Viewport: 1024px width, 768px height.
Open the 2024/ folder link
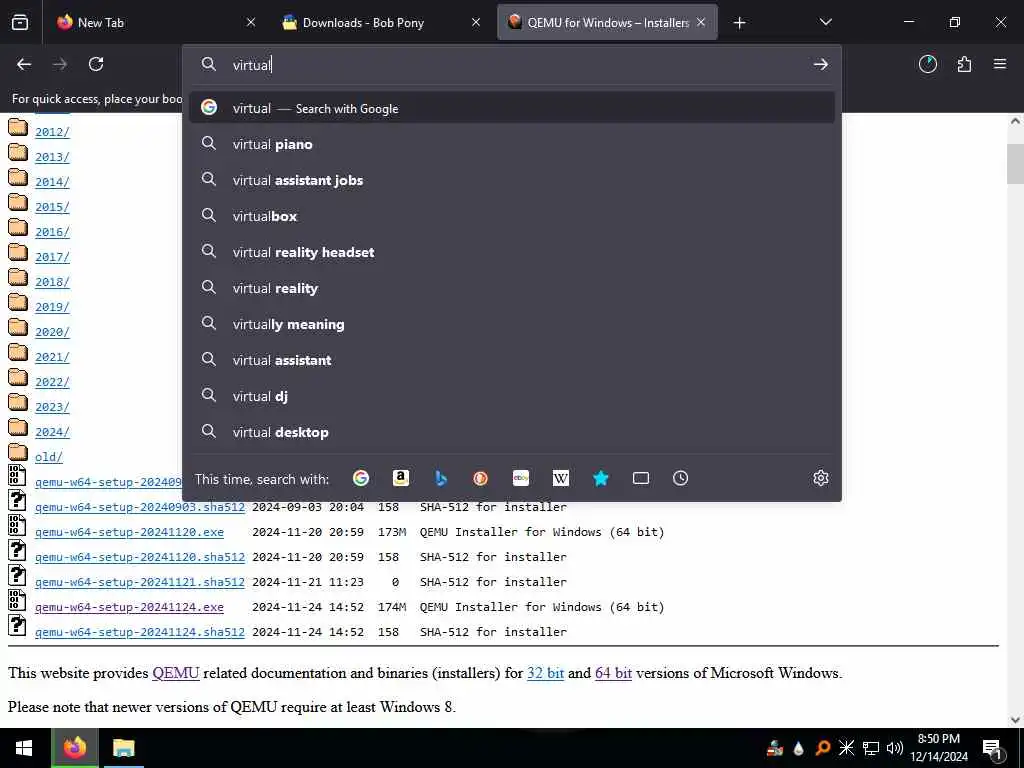pos(52,432)
